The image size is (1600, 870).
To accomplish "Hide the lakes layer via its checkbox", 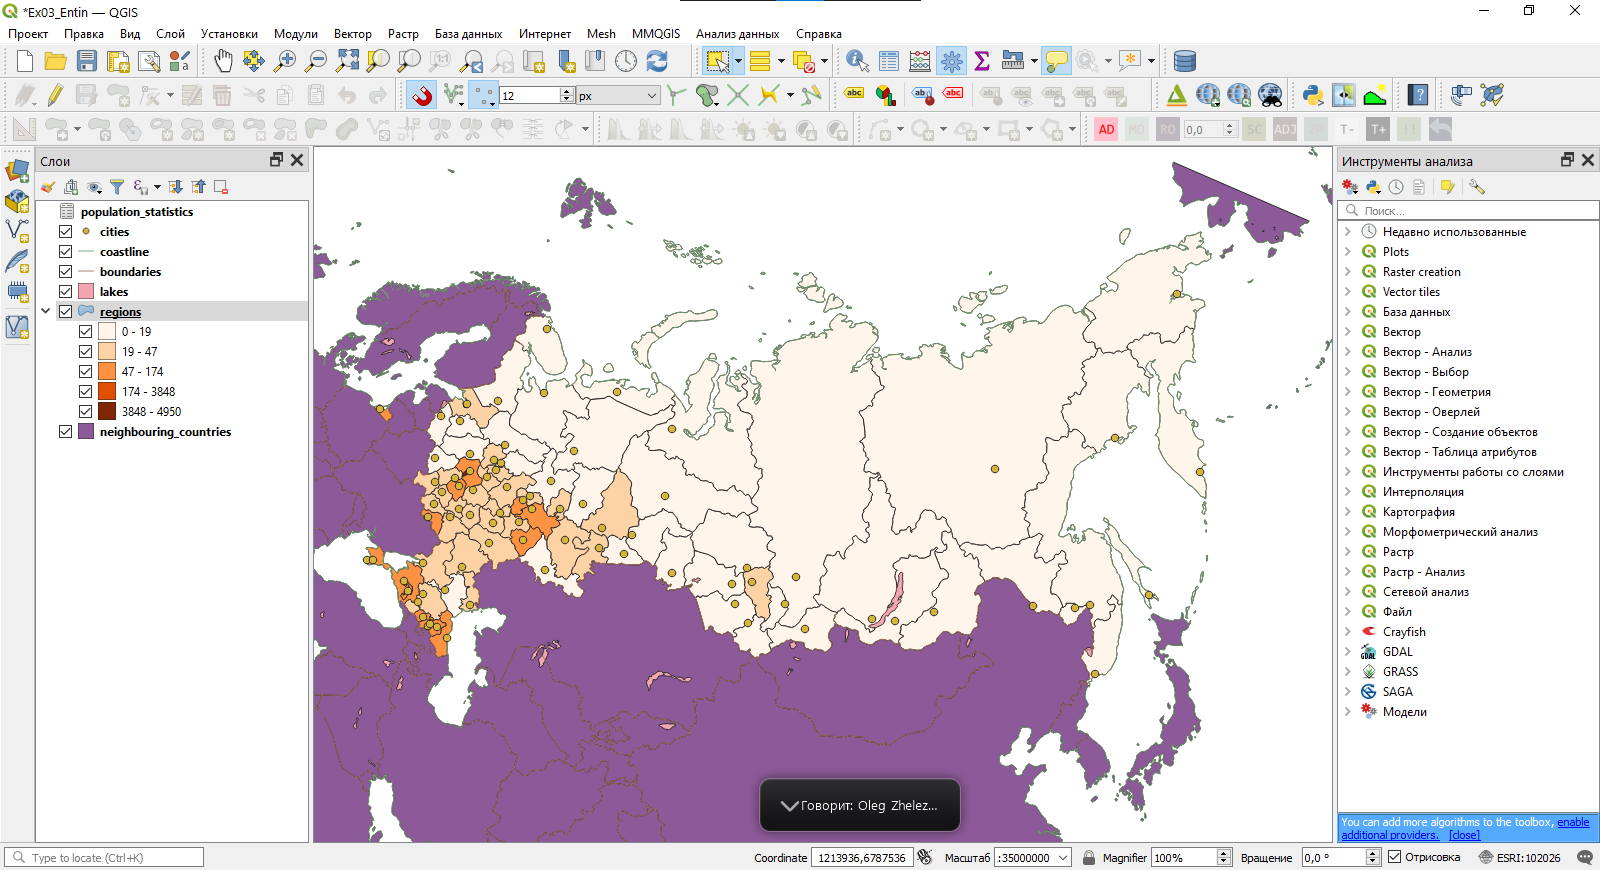I will click(x=66, y=292).
